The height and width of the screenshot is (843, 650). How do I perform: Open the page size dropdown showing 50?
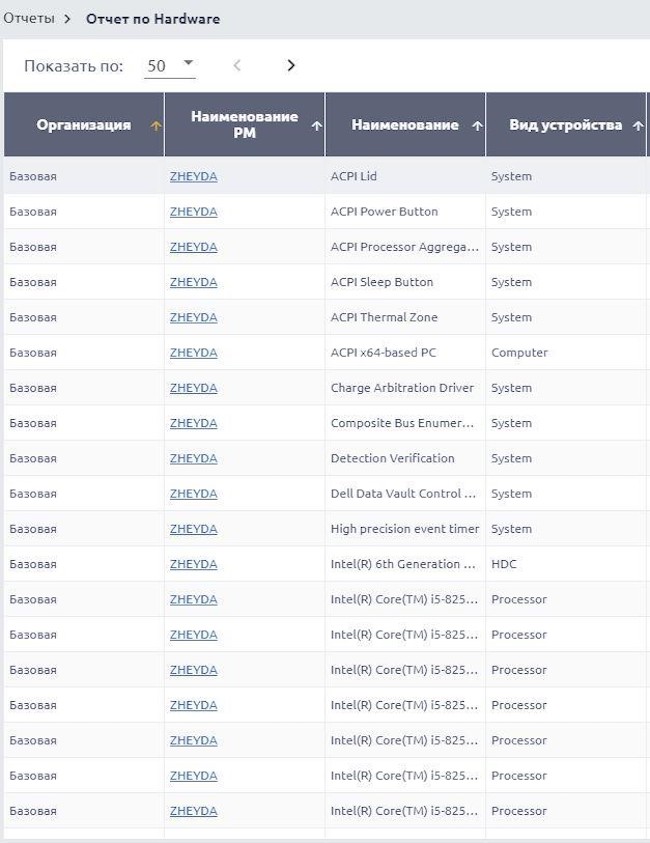[169, 66]
